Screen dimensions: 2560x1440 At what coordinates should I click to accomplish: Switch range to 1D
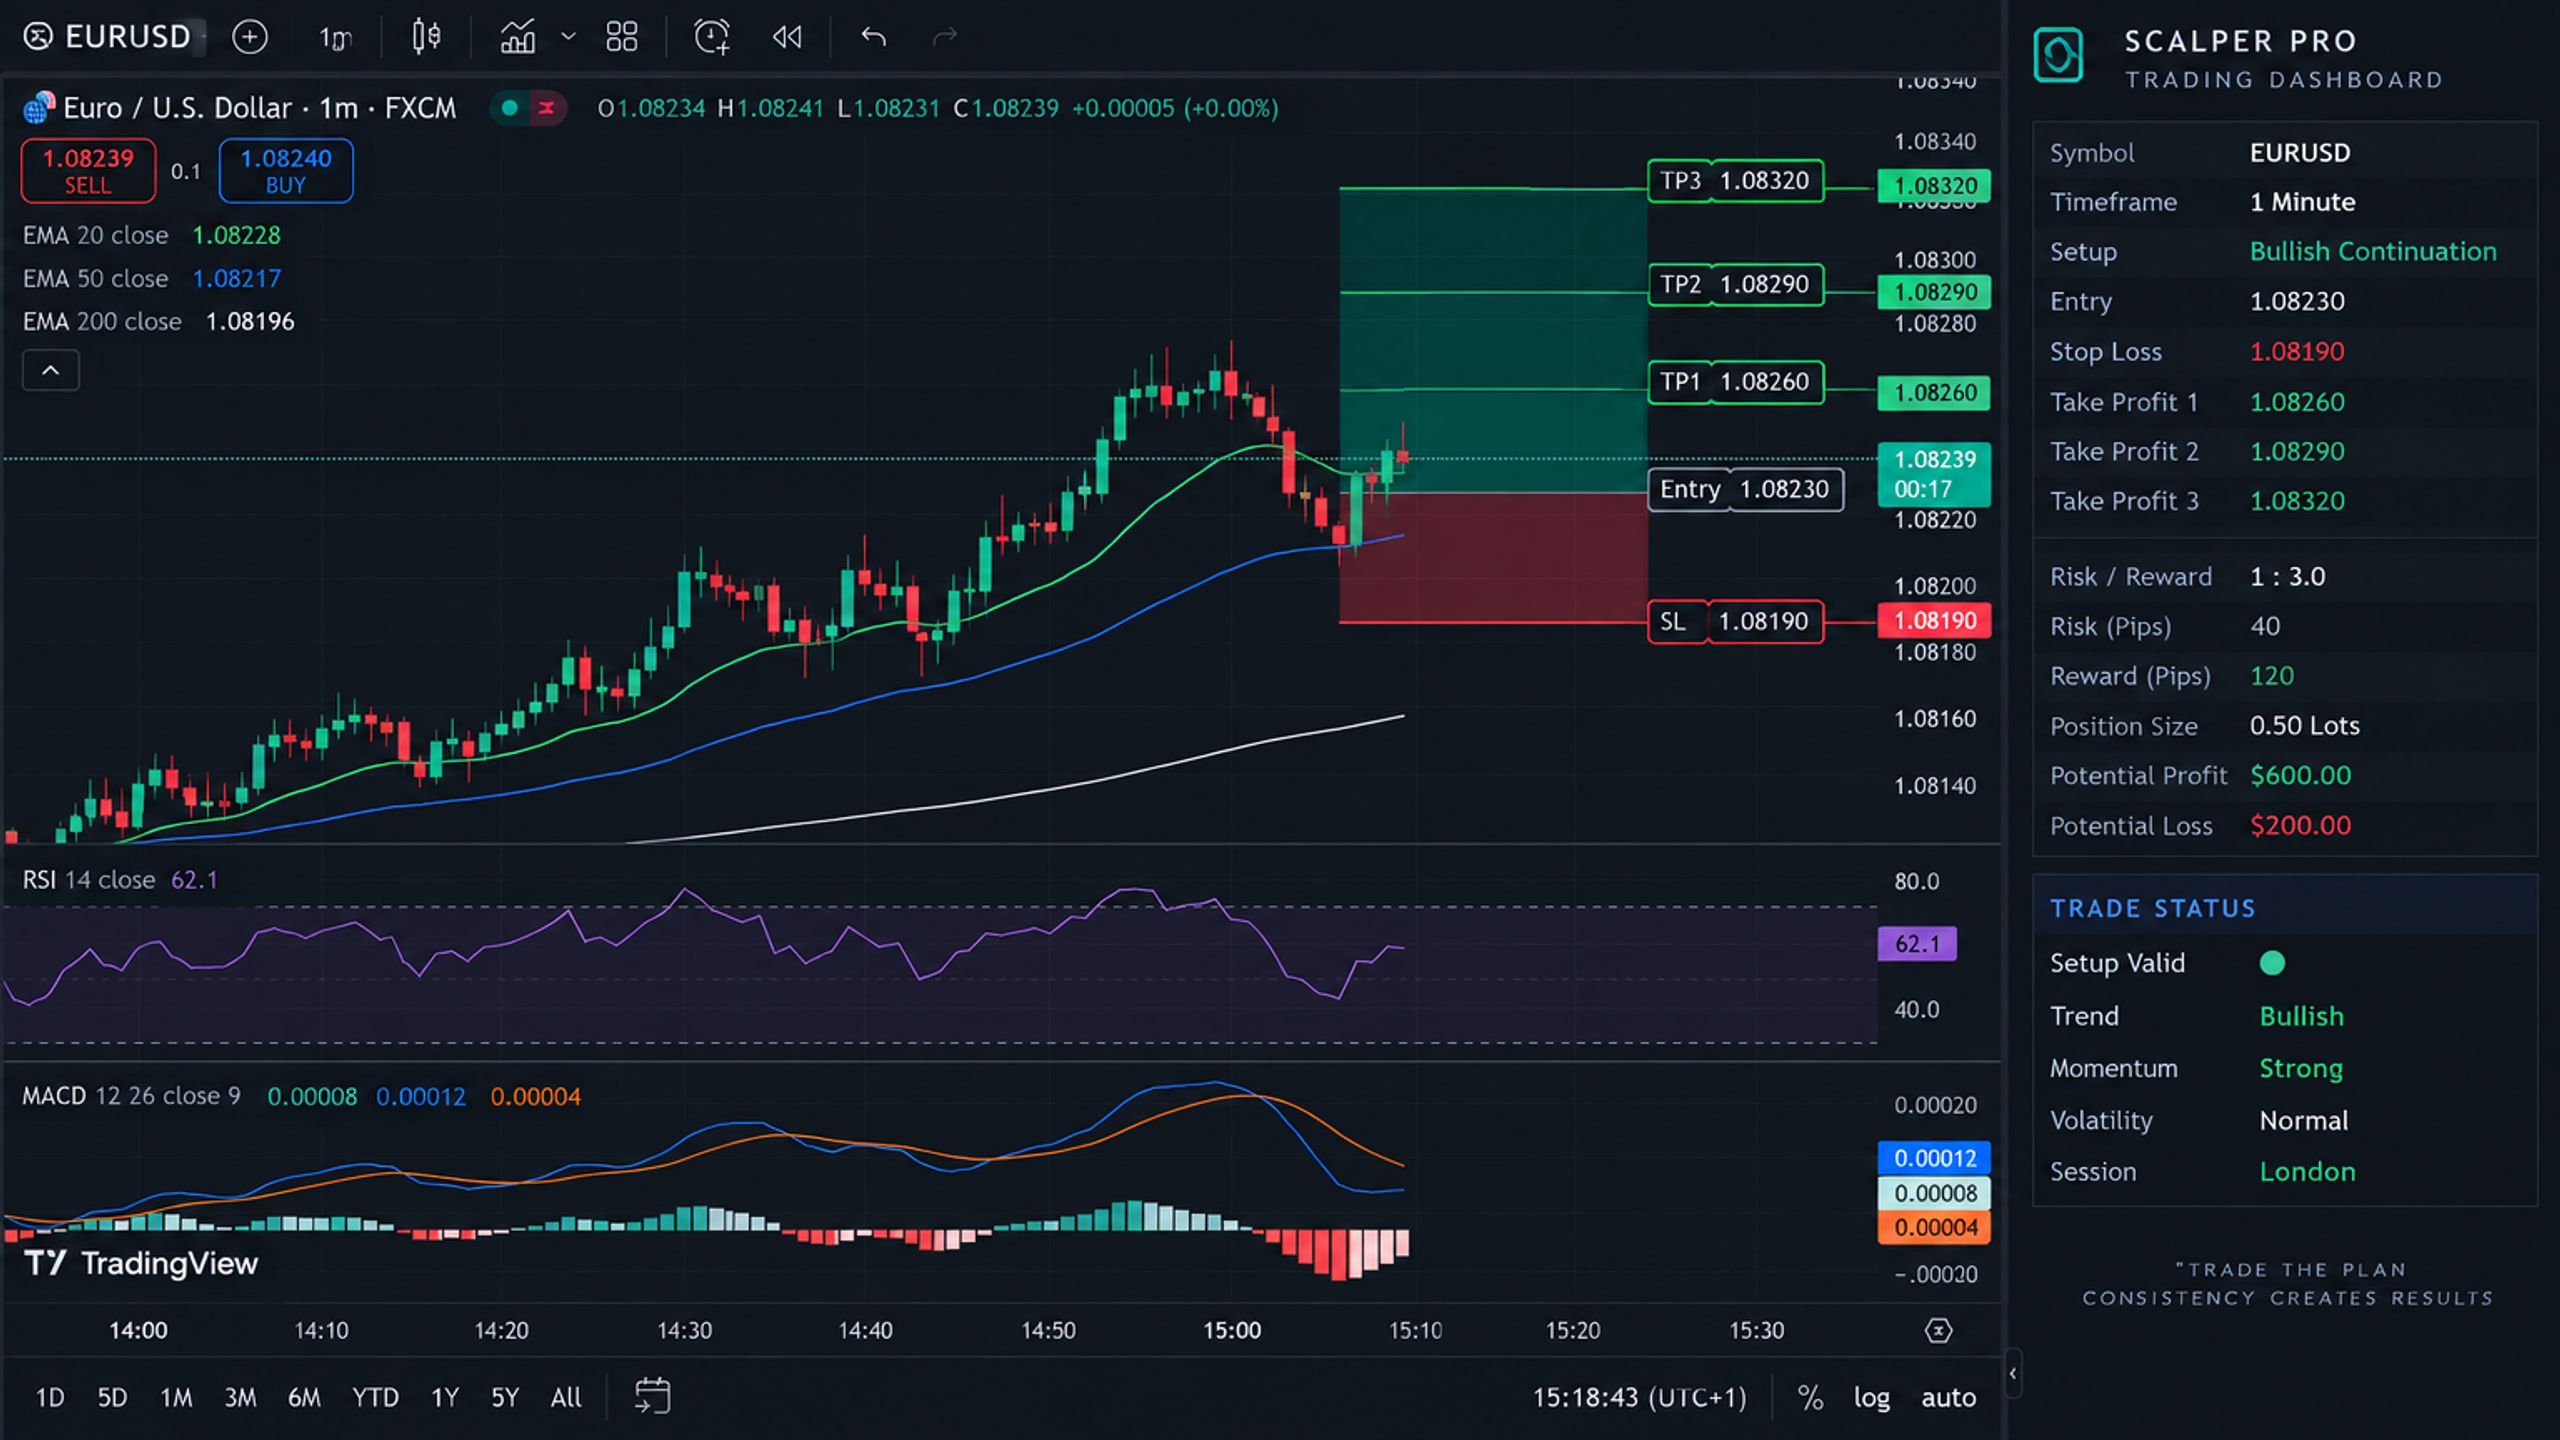[50, 1397]
